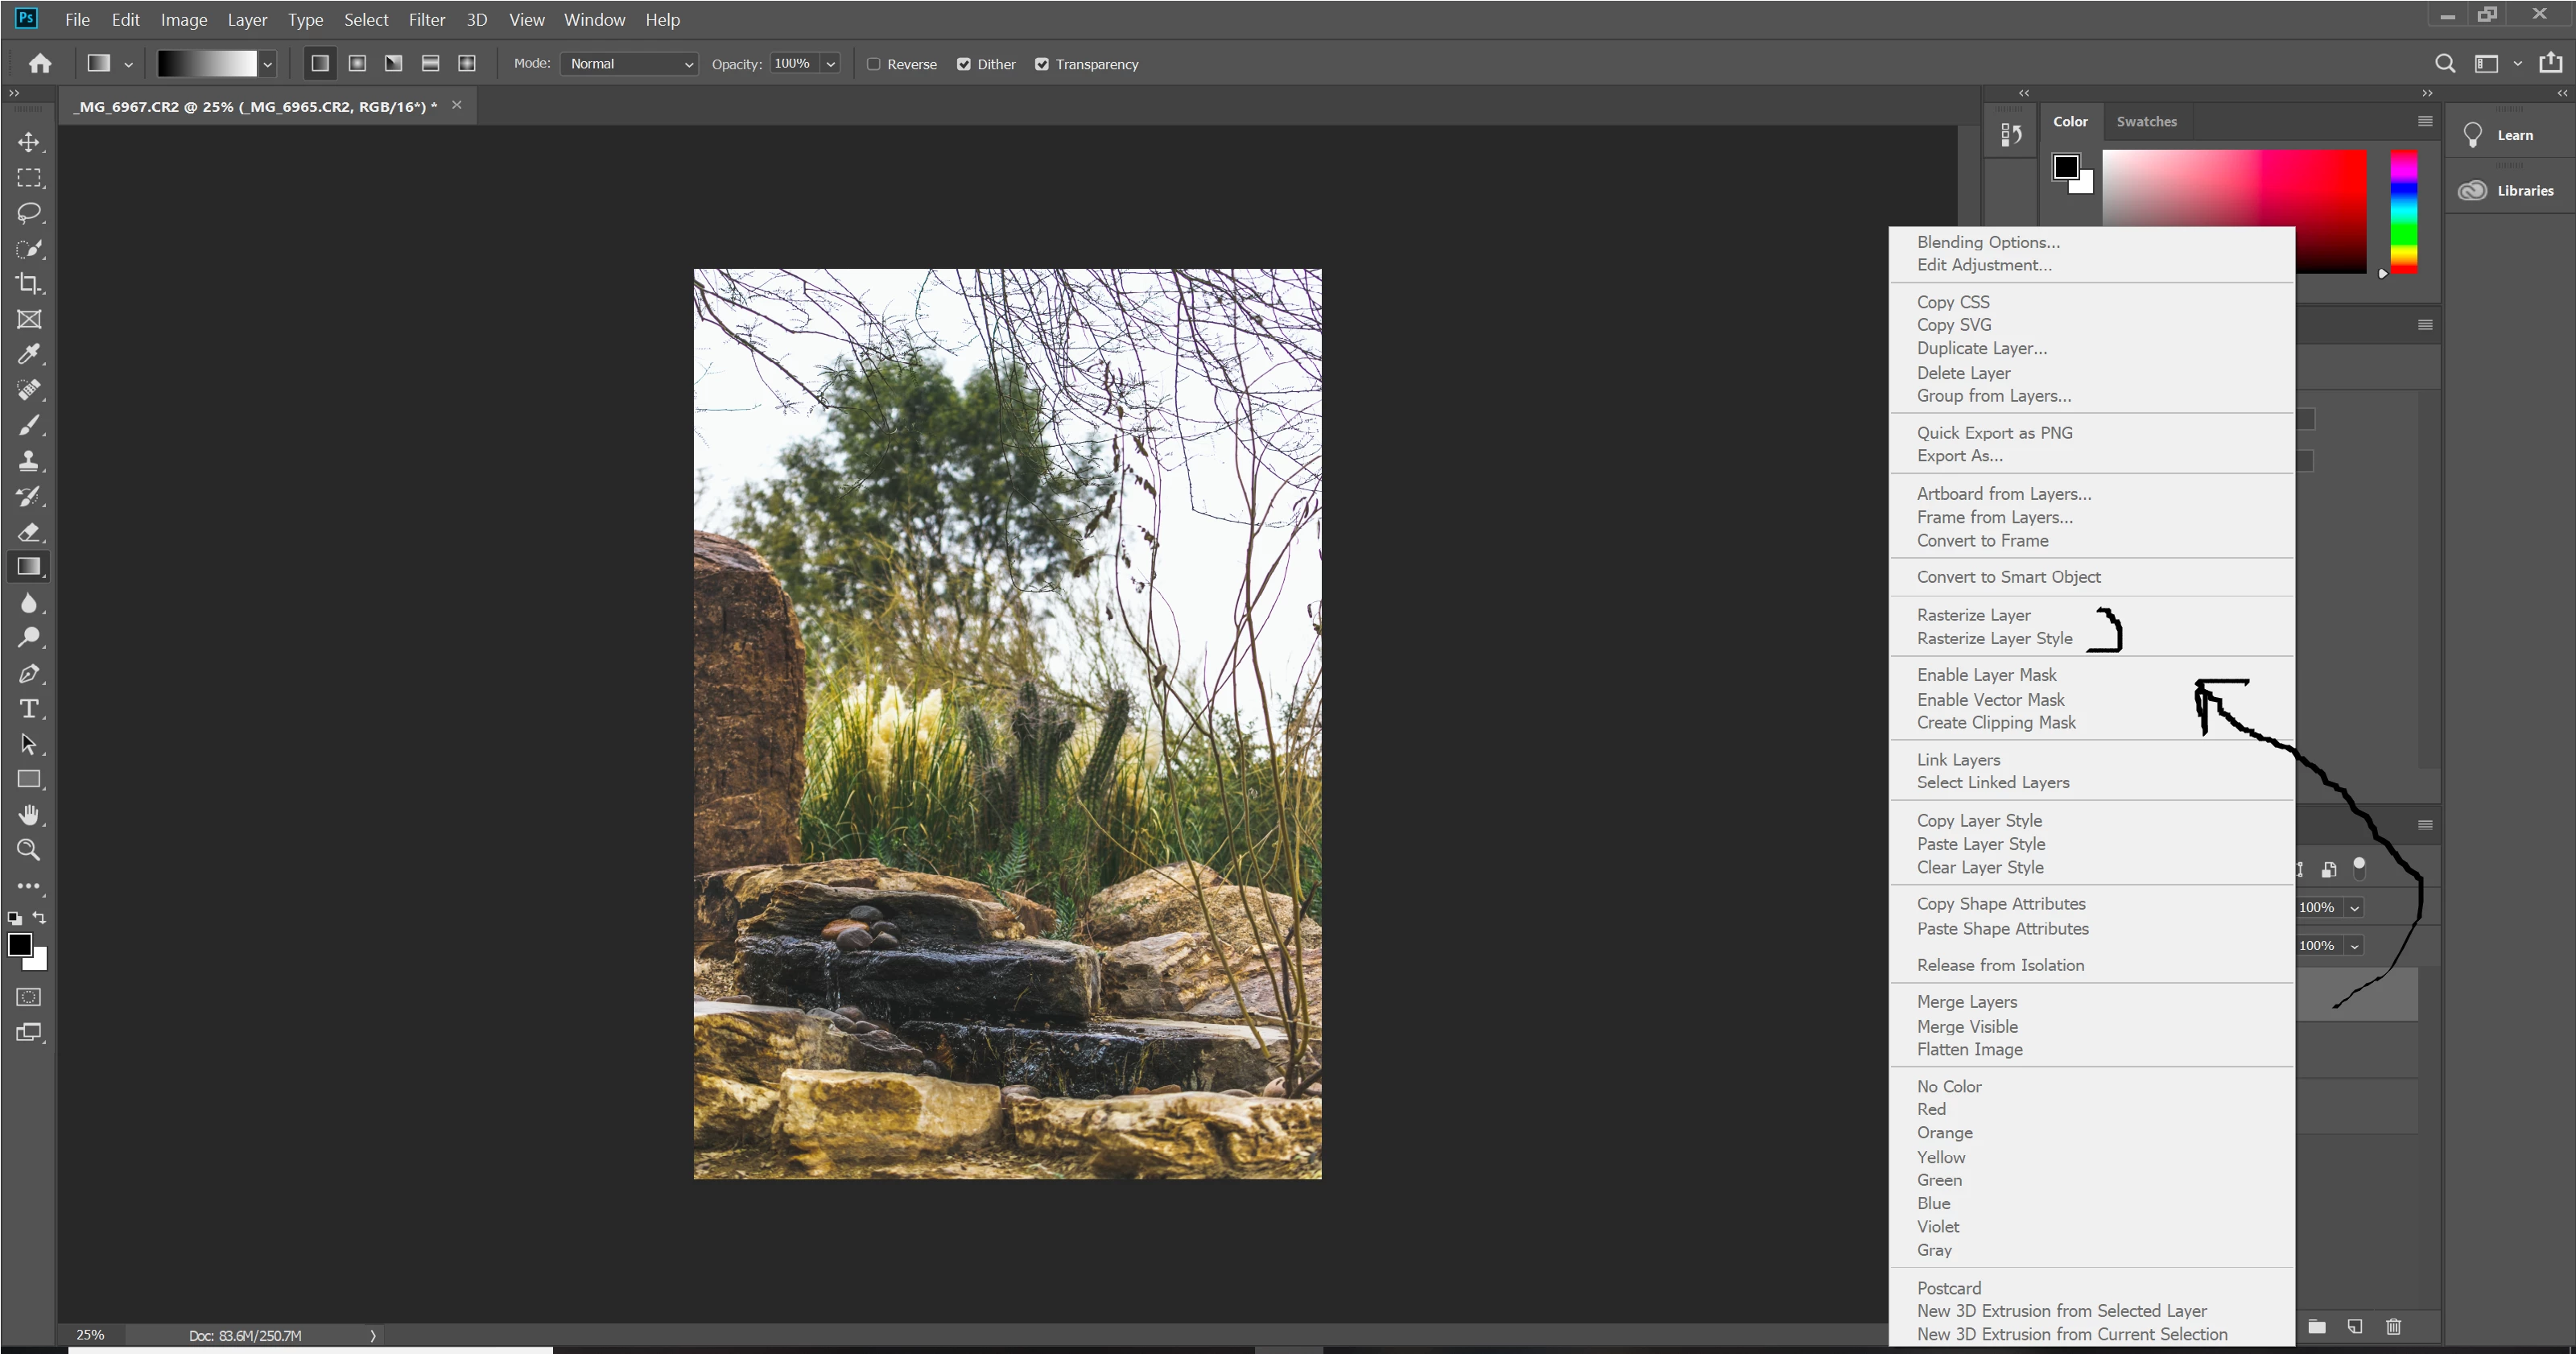
Task: Select the Clone Stamp tool
Action: [29, 461]
